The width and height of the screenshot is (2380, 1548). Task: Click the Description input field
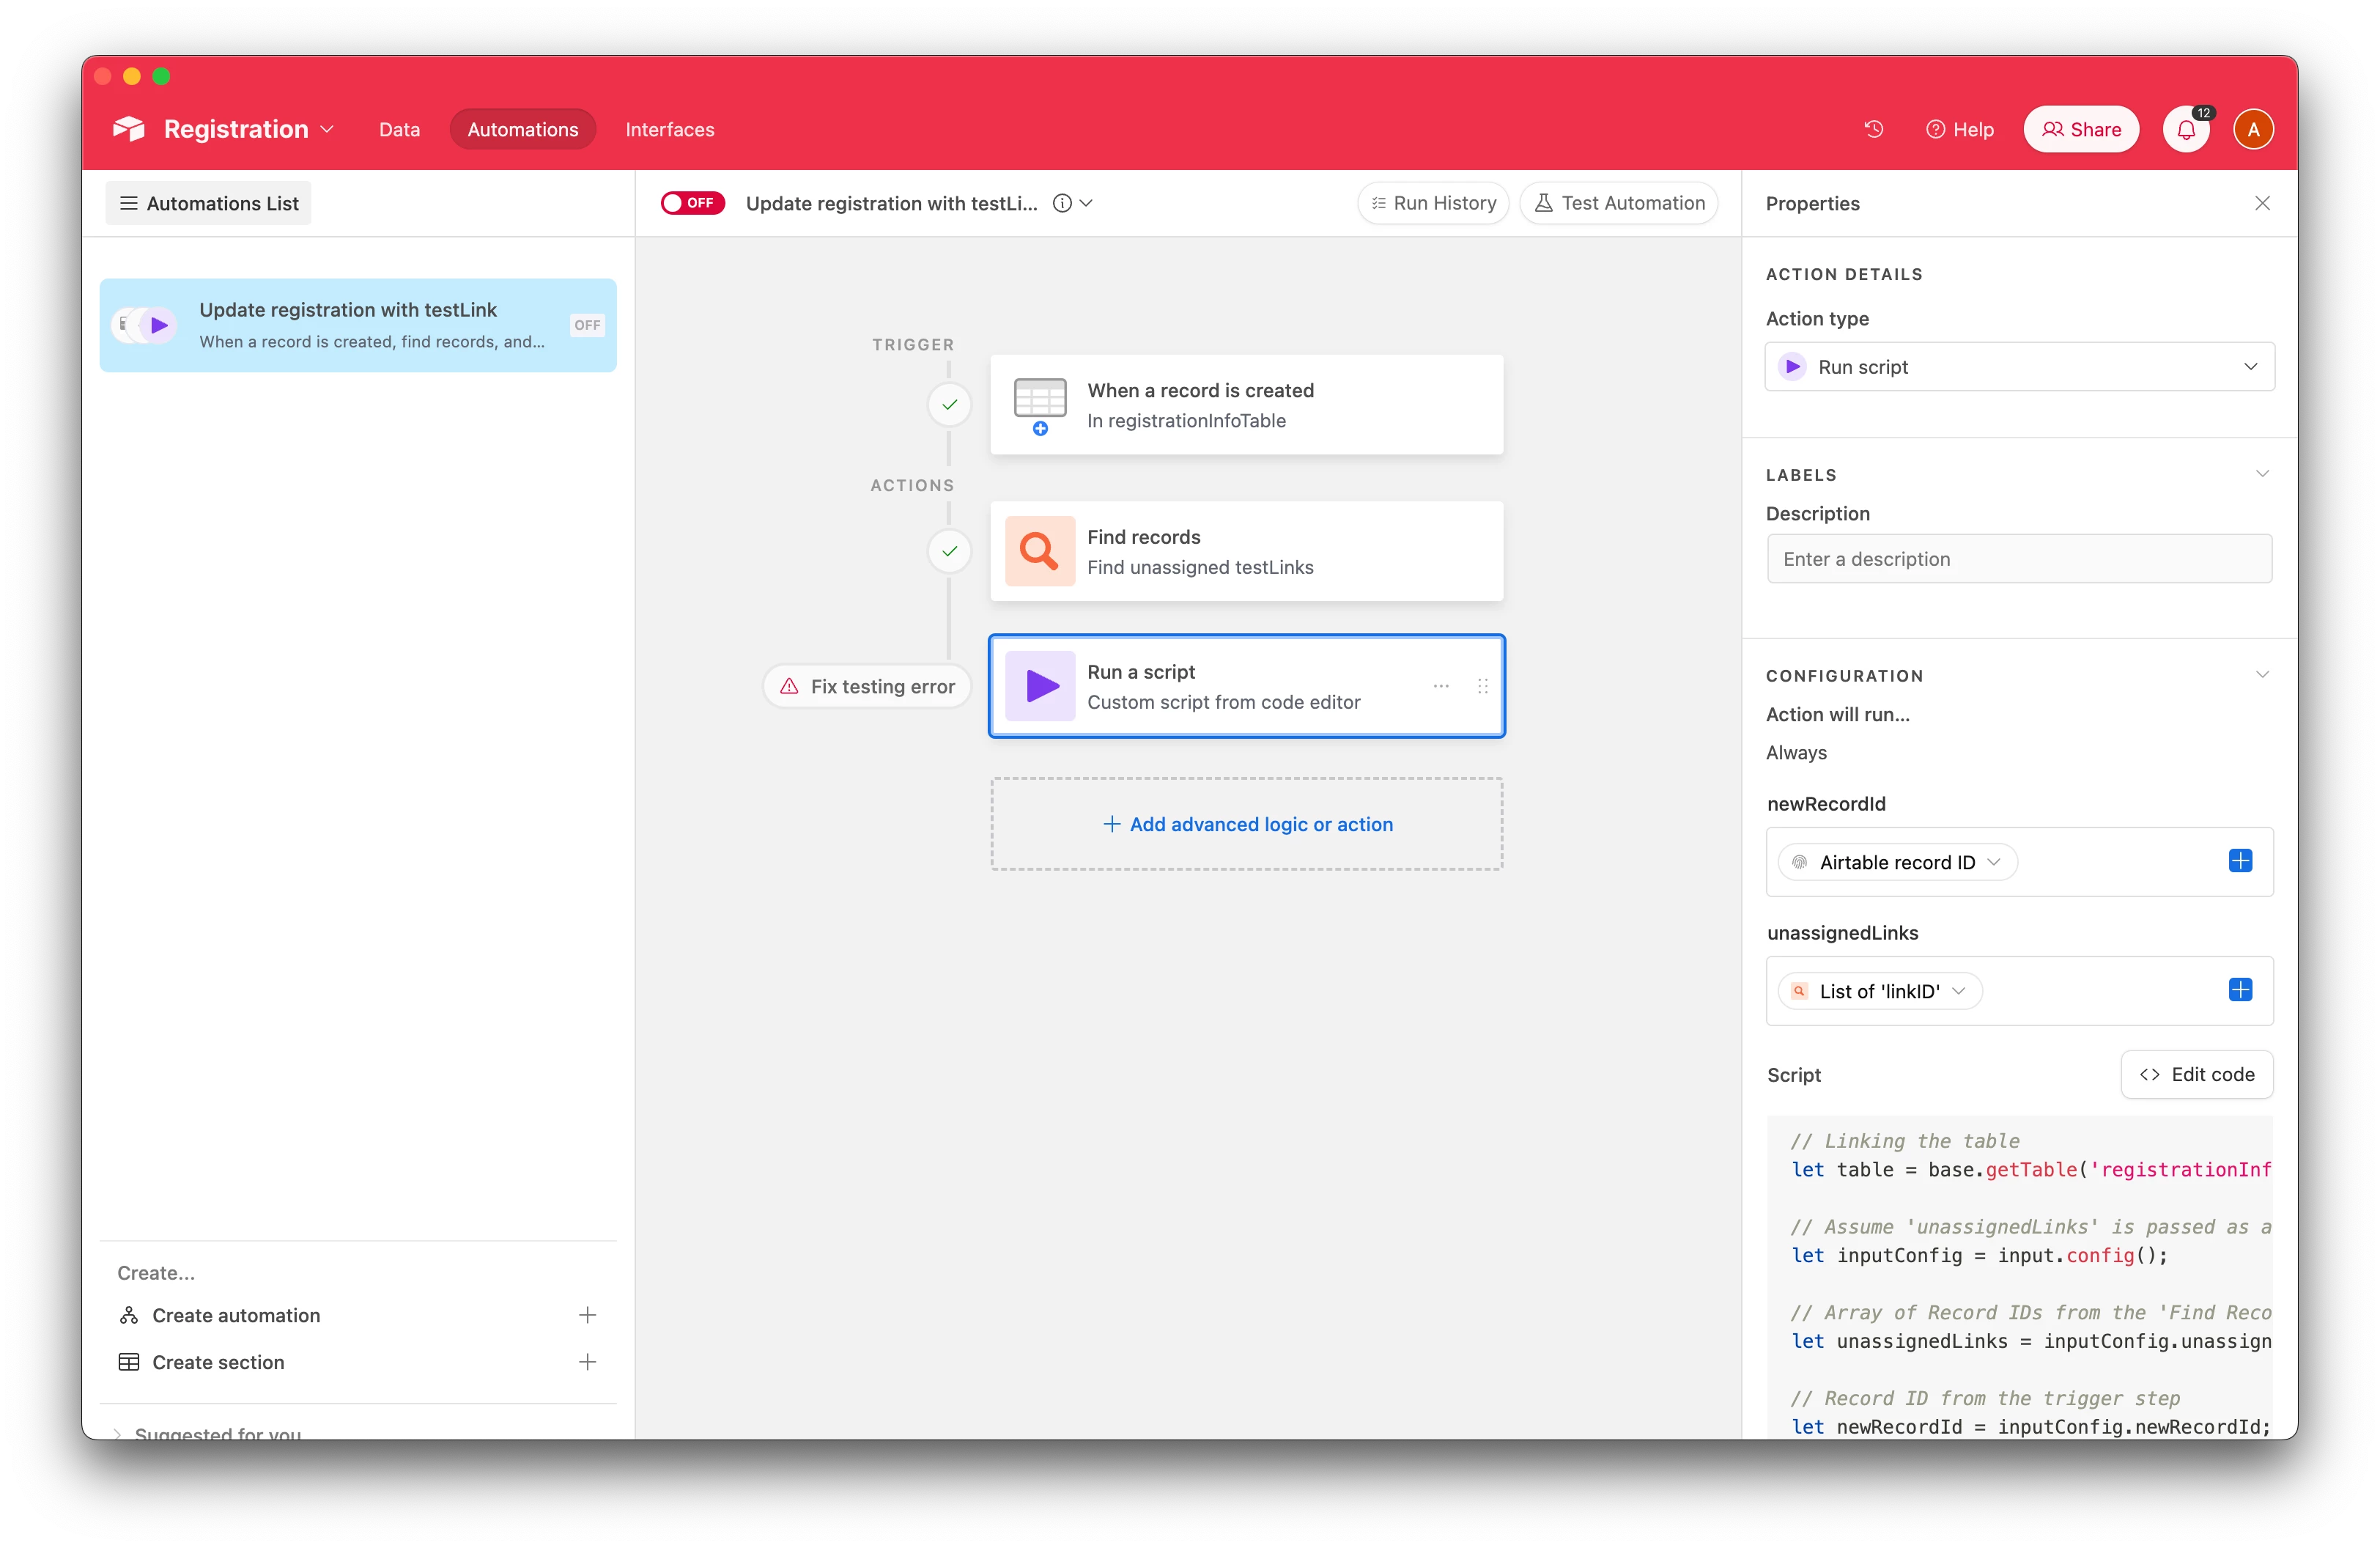point(2019,559)
